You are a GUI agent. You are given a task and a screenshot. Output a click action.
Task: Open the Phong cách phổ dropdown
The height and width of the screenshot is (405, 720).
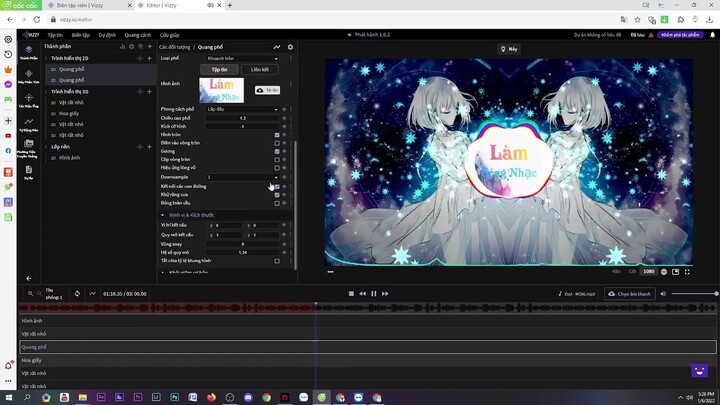click(x=243, y=108)
